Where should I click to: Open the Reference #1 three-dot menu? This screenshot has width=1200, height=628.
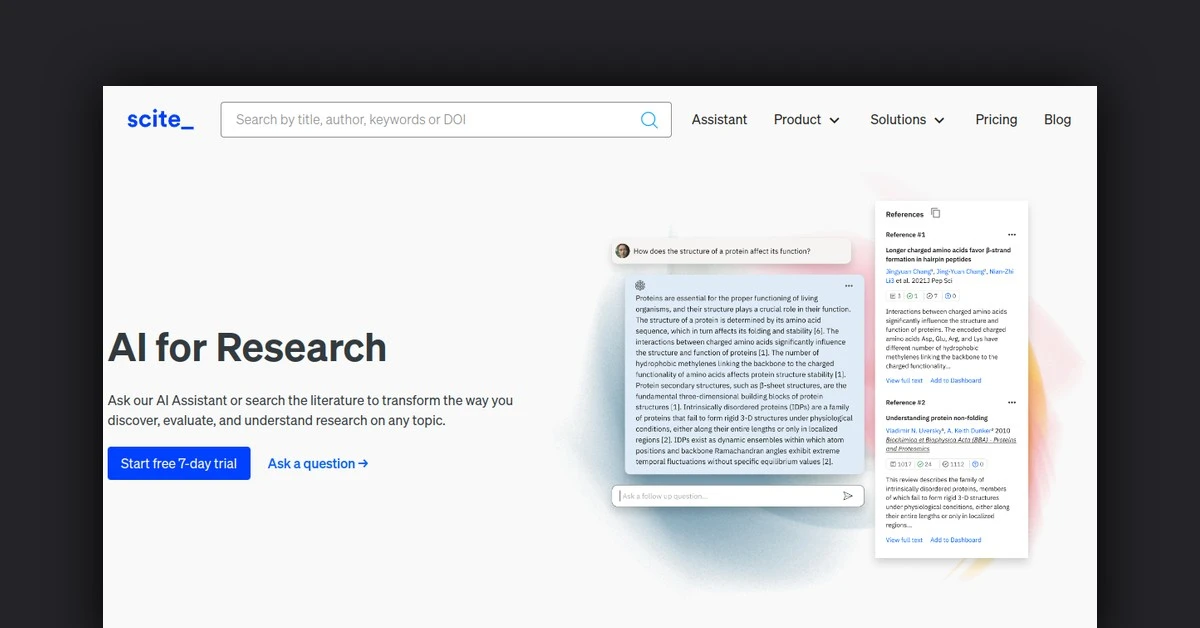coord(1012,234)
